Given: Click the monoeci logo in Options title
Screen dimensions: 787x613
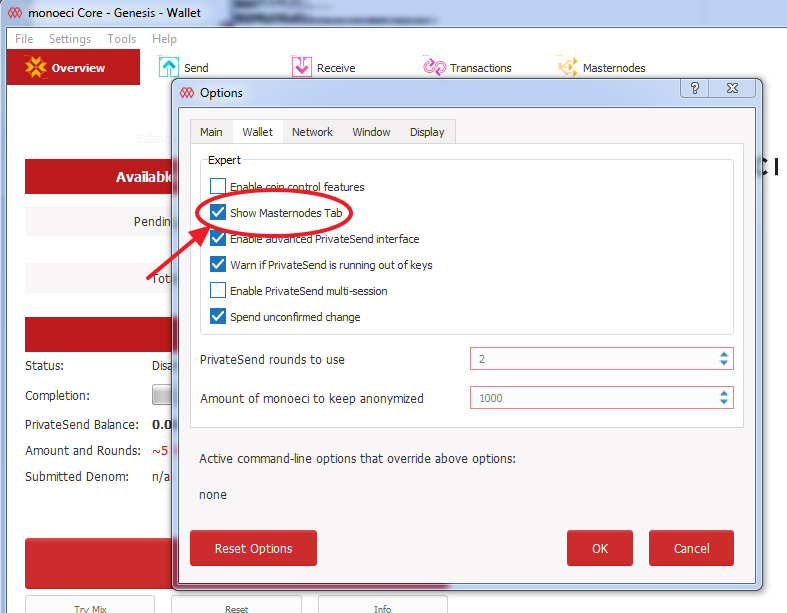Looking at the screenshot, I should [187, 93].
